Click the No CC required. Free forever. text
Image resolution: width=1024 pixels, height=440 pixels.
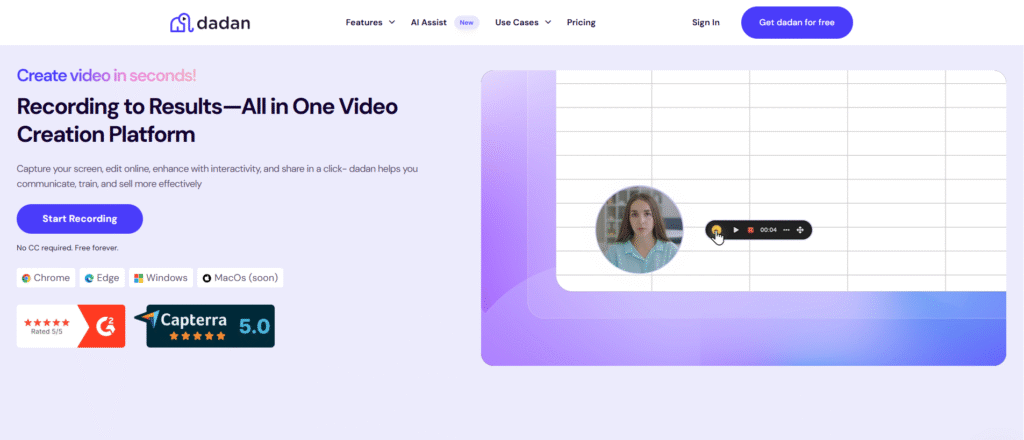(x=67, y=248)
